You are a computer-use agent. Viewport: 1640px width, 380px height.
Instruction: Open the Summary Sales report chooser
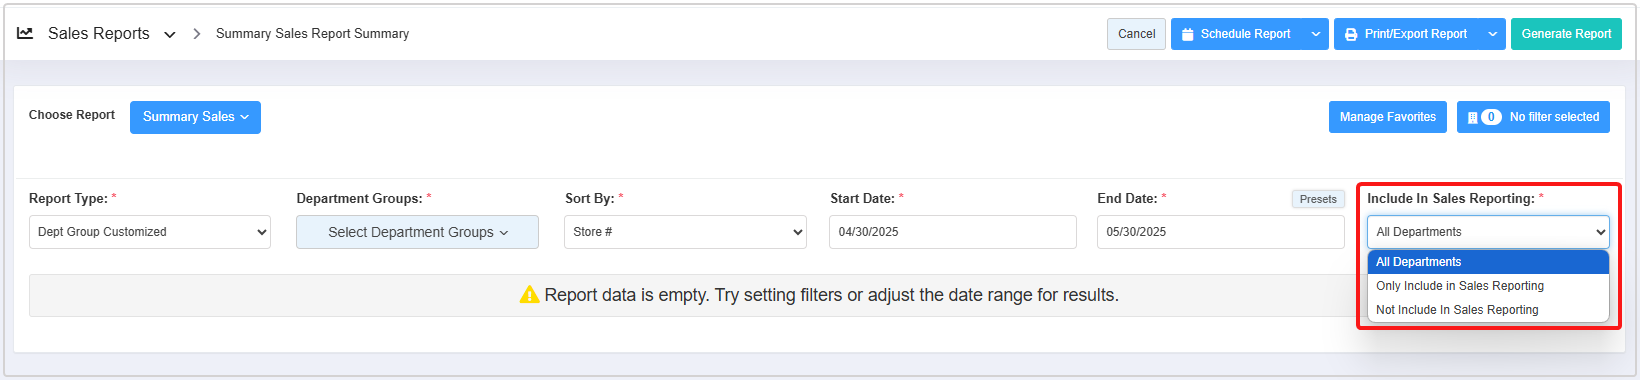coord(195,117)
